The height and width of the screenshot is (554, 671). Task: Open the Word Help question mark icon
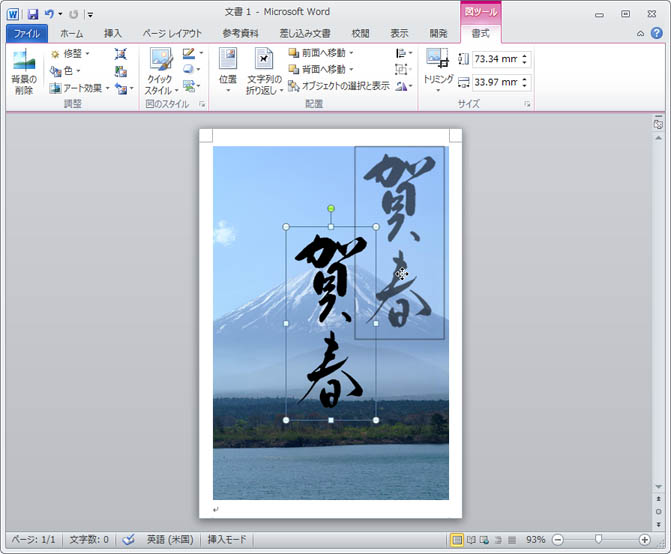coord(656,33)
